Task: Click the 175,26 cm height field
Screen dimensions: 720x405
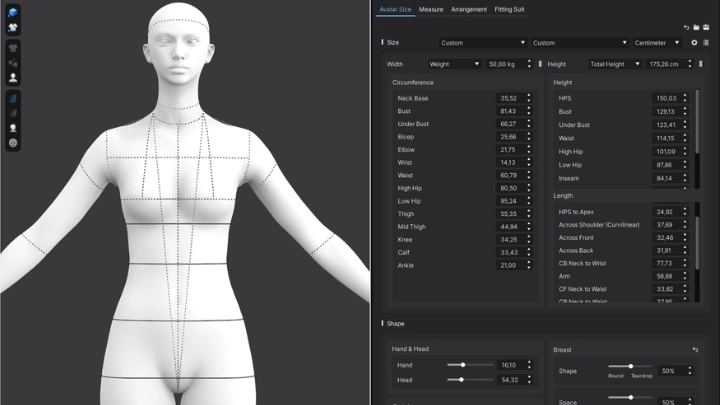Action: coord(665,64)
